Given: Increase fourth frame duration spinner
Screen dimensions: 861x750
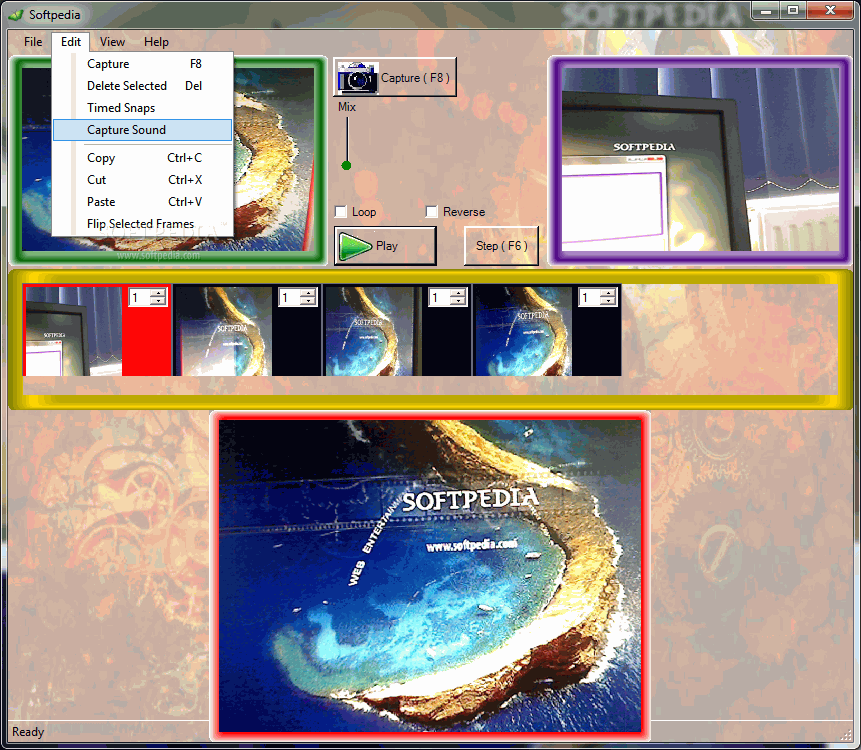Looking at the screenshot, I should coord(608,294).
